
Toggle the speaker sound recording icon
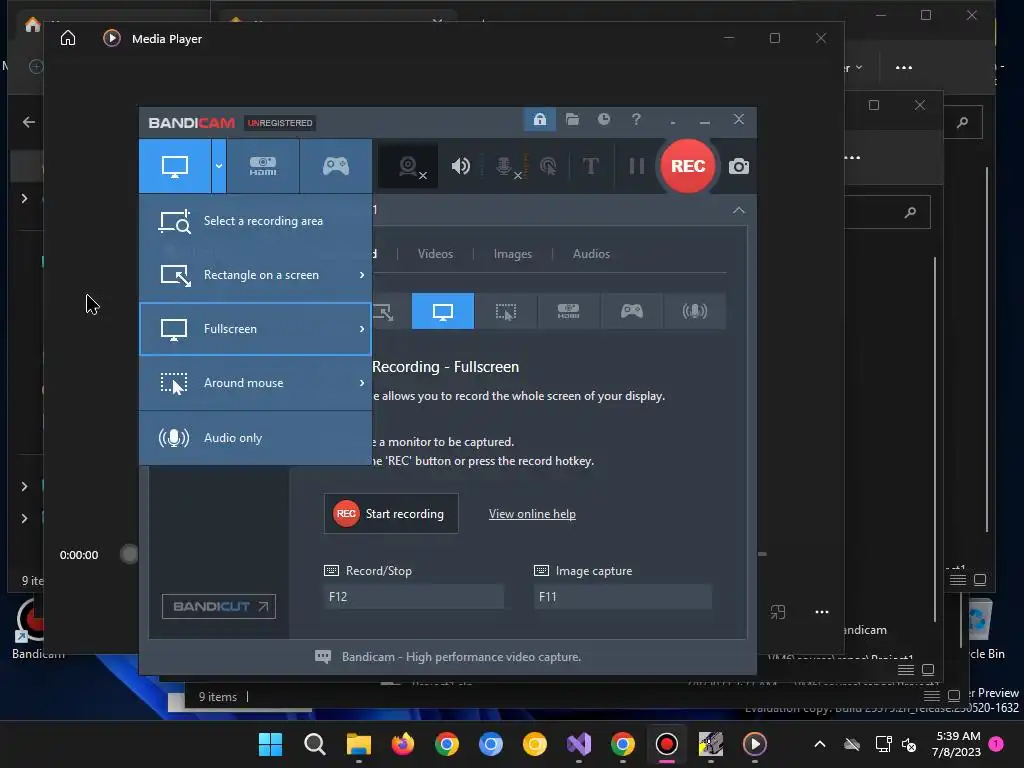pyautogui.click(x=460, y=167)
